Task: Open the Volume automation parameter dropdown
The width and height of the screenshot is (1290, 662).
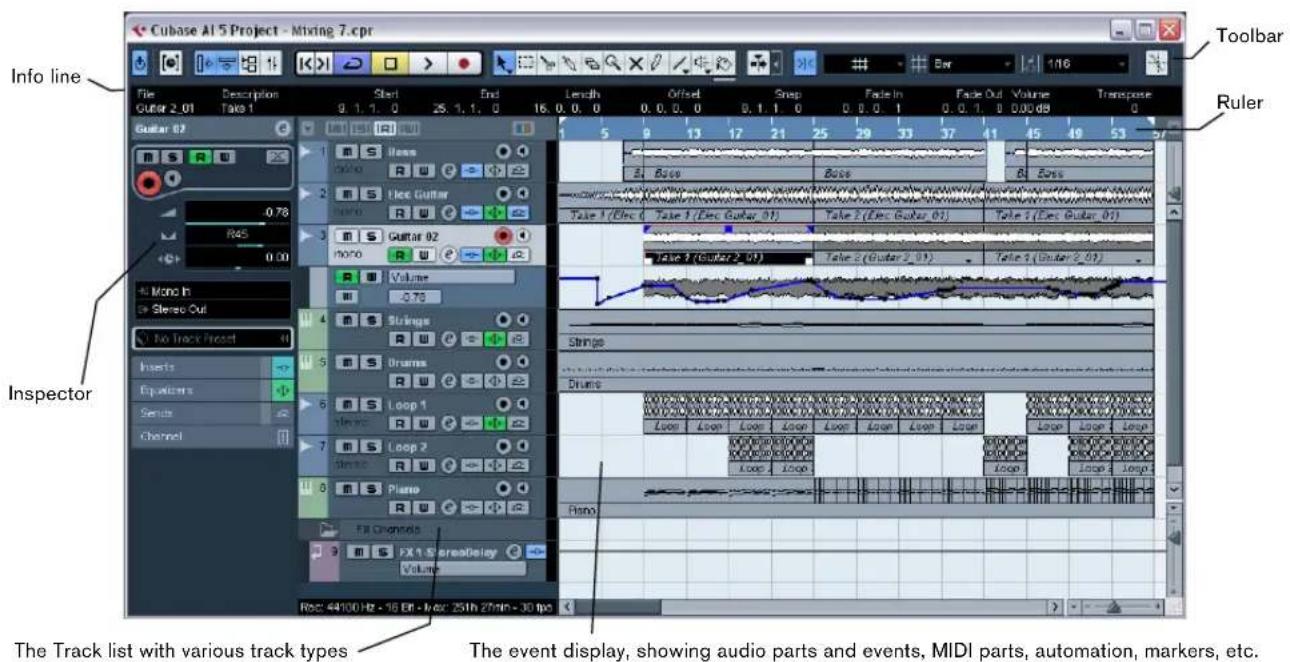Action: 450,277
